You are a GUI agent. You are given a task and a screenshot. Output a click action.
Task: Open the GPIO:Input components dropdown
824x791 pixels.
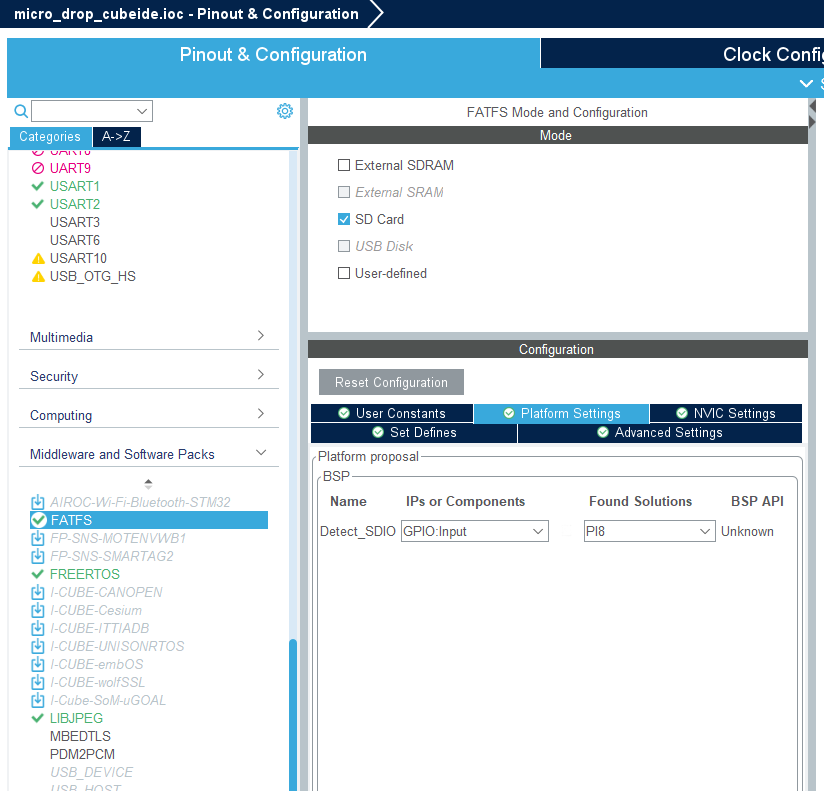tap(475, 531)
